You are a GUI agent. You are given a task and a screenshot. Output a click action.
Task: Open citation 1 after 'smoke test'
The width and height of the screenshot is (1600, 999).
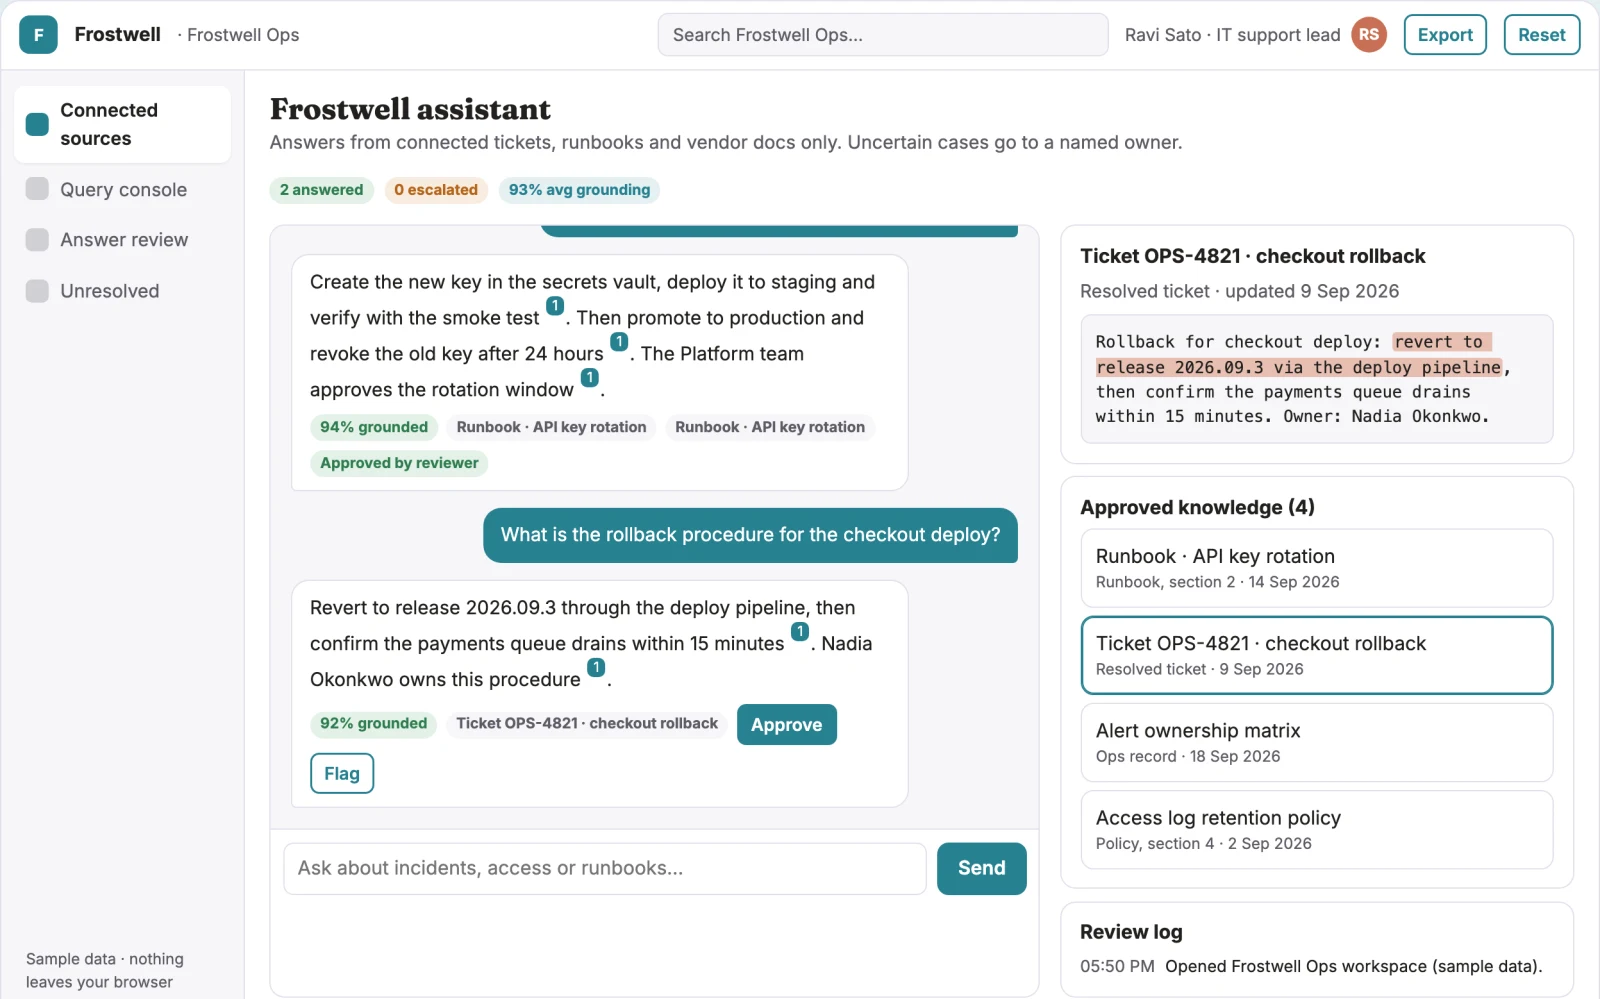tap(555, 306)
